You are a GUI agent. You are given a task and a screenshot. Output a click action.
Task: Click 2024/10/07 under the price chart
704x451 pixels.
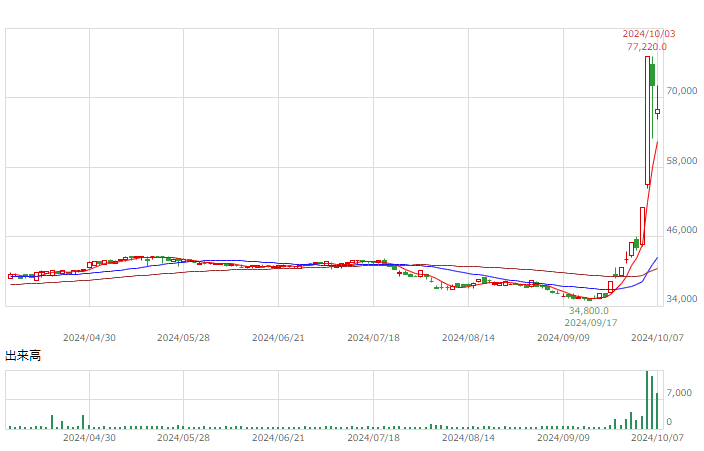pos(657,338)
